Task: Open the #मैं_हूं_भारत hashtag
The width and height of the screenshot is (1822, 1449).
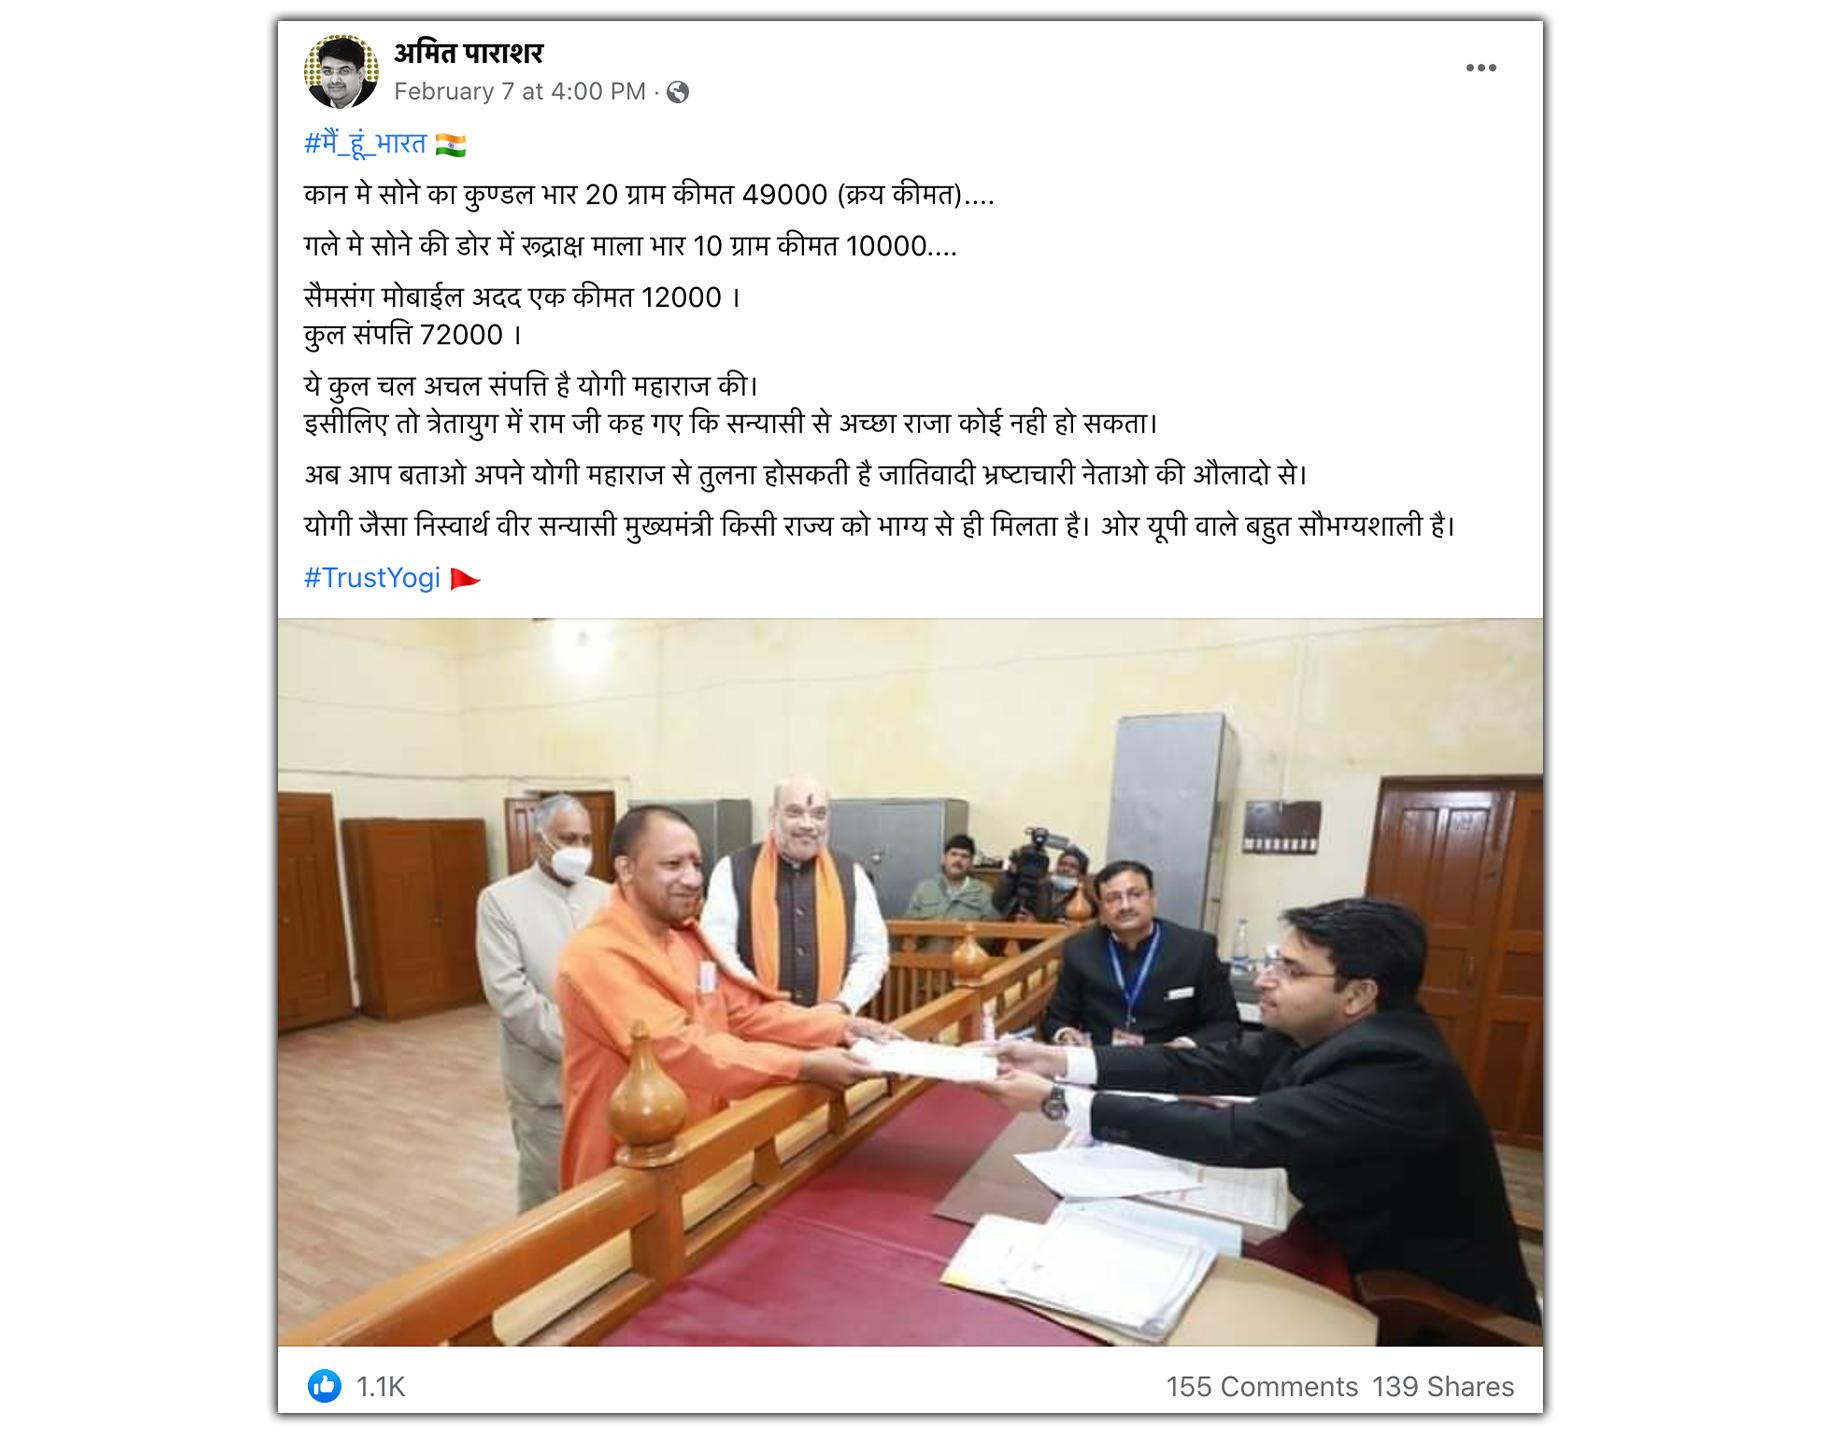Action: [365, 144]
